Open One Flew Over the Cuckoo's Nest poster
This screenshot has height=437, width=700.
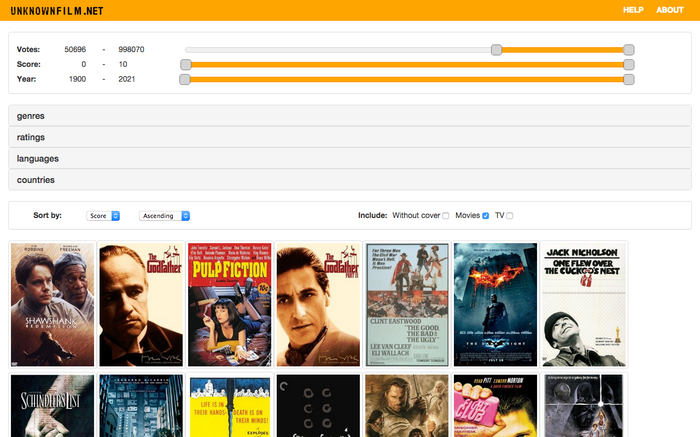tap(584, 304)
